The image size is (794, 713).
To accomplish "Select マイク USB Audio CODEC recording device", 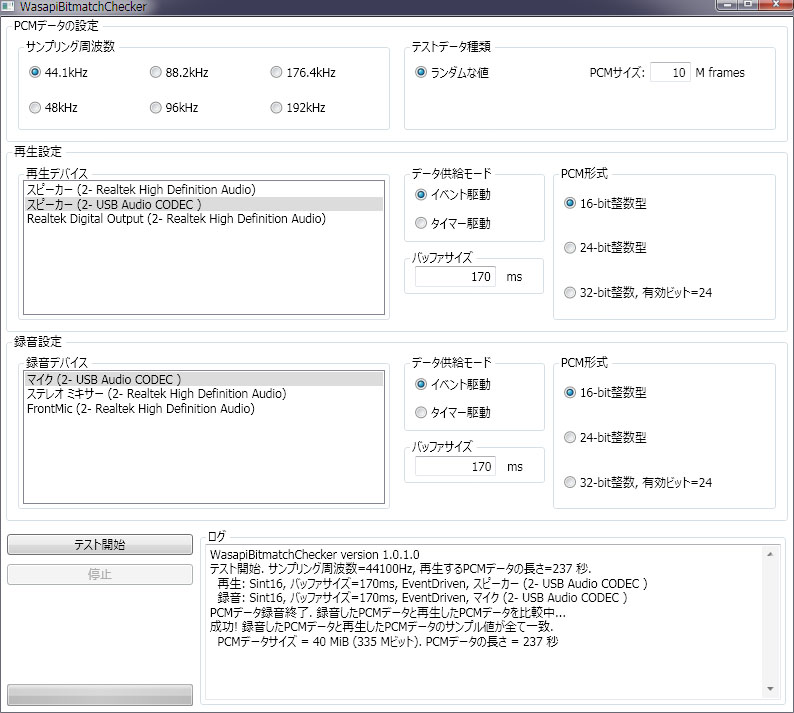I will [204, 379].
